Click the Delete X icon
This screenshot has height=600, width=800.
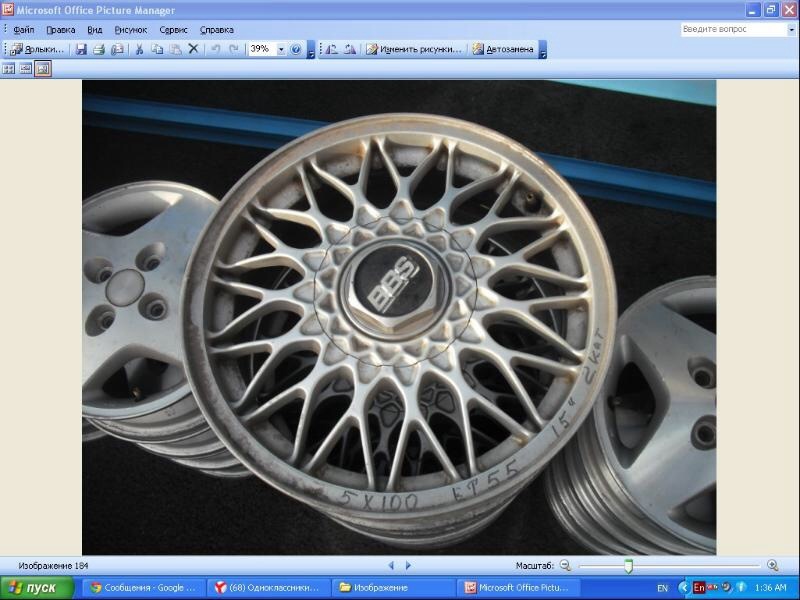click(193, 49)
